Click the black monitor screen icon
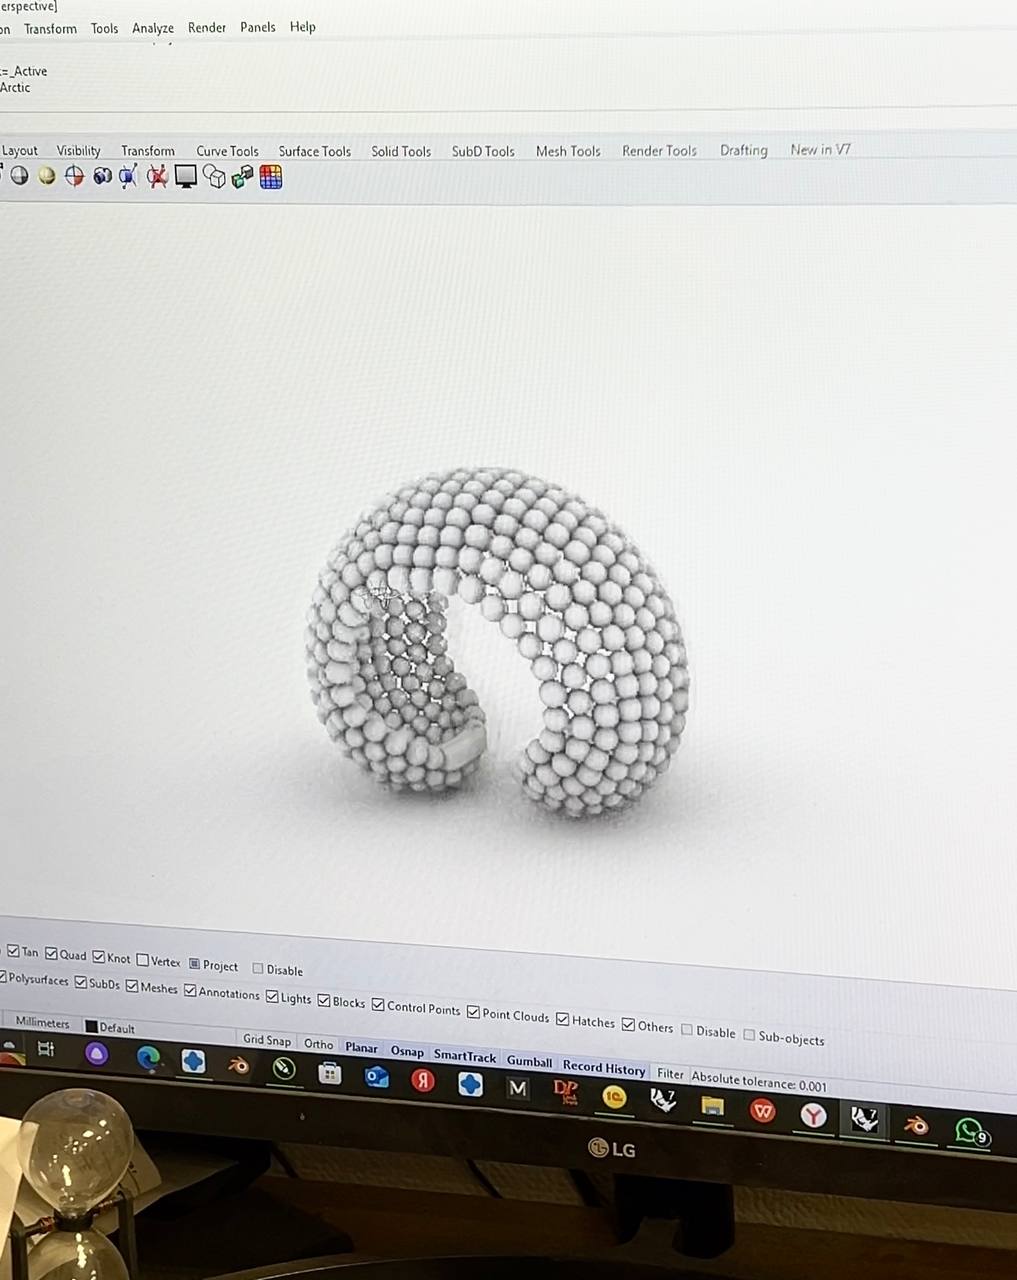This screenshot has width=1017, height=1280. pos(185,177)
